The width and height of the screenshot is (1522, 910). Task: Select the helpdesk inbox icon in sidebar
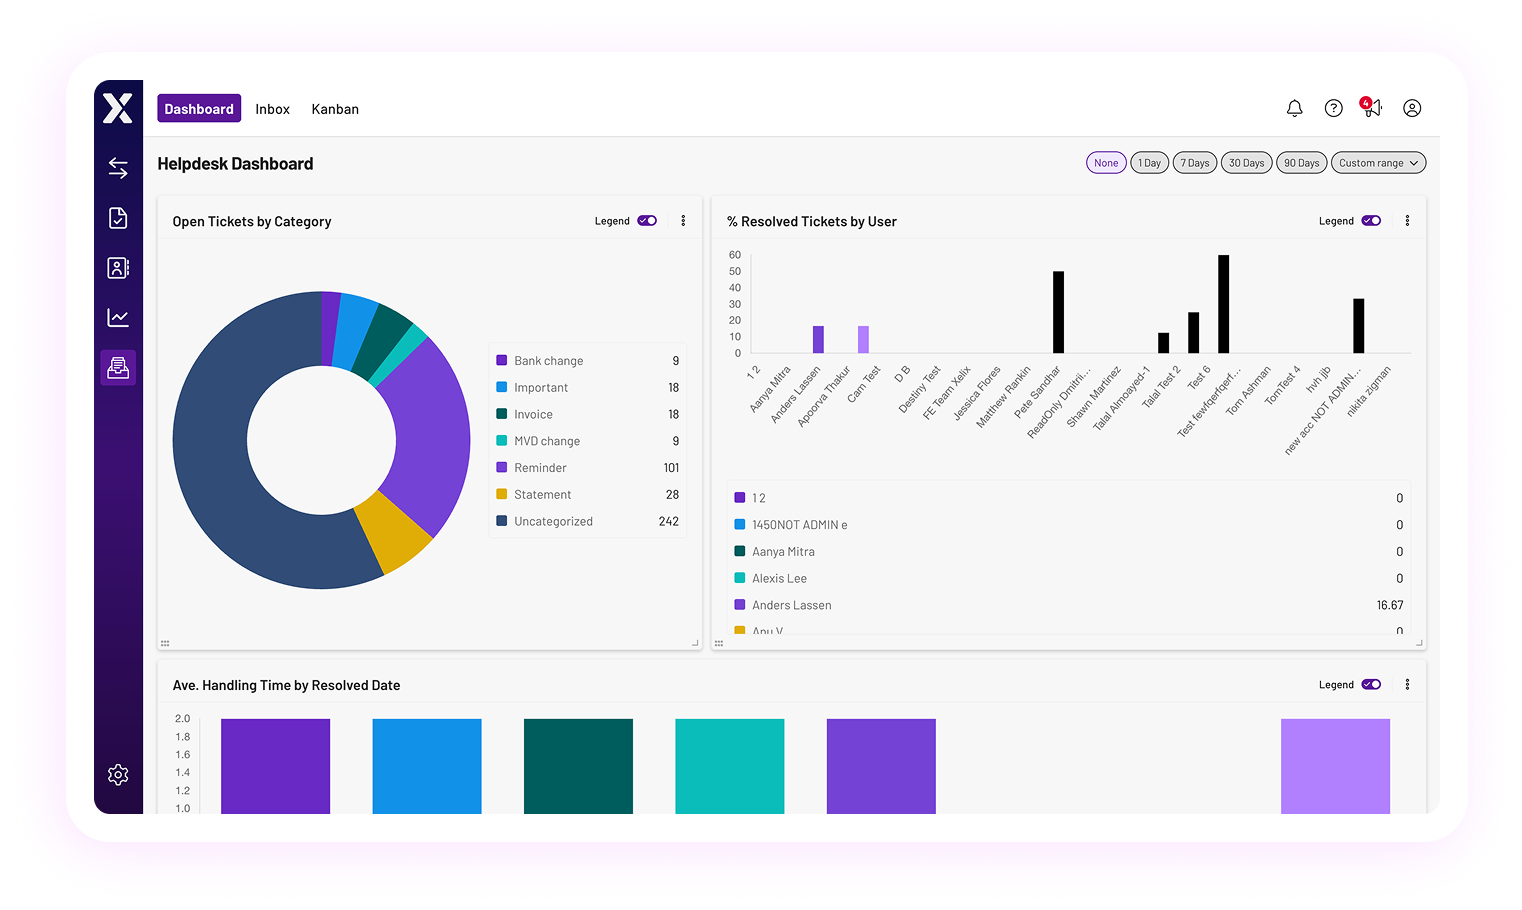[118, 367]
